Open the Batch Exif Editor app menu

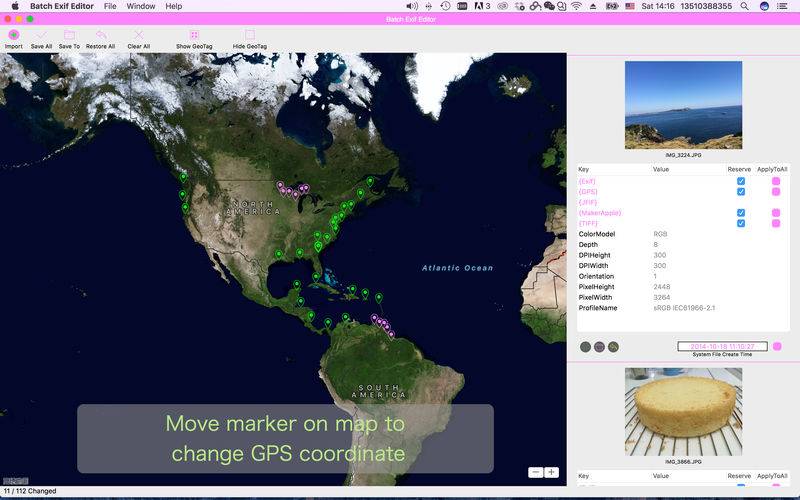(62, 6)
